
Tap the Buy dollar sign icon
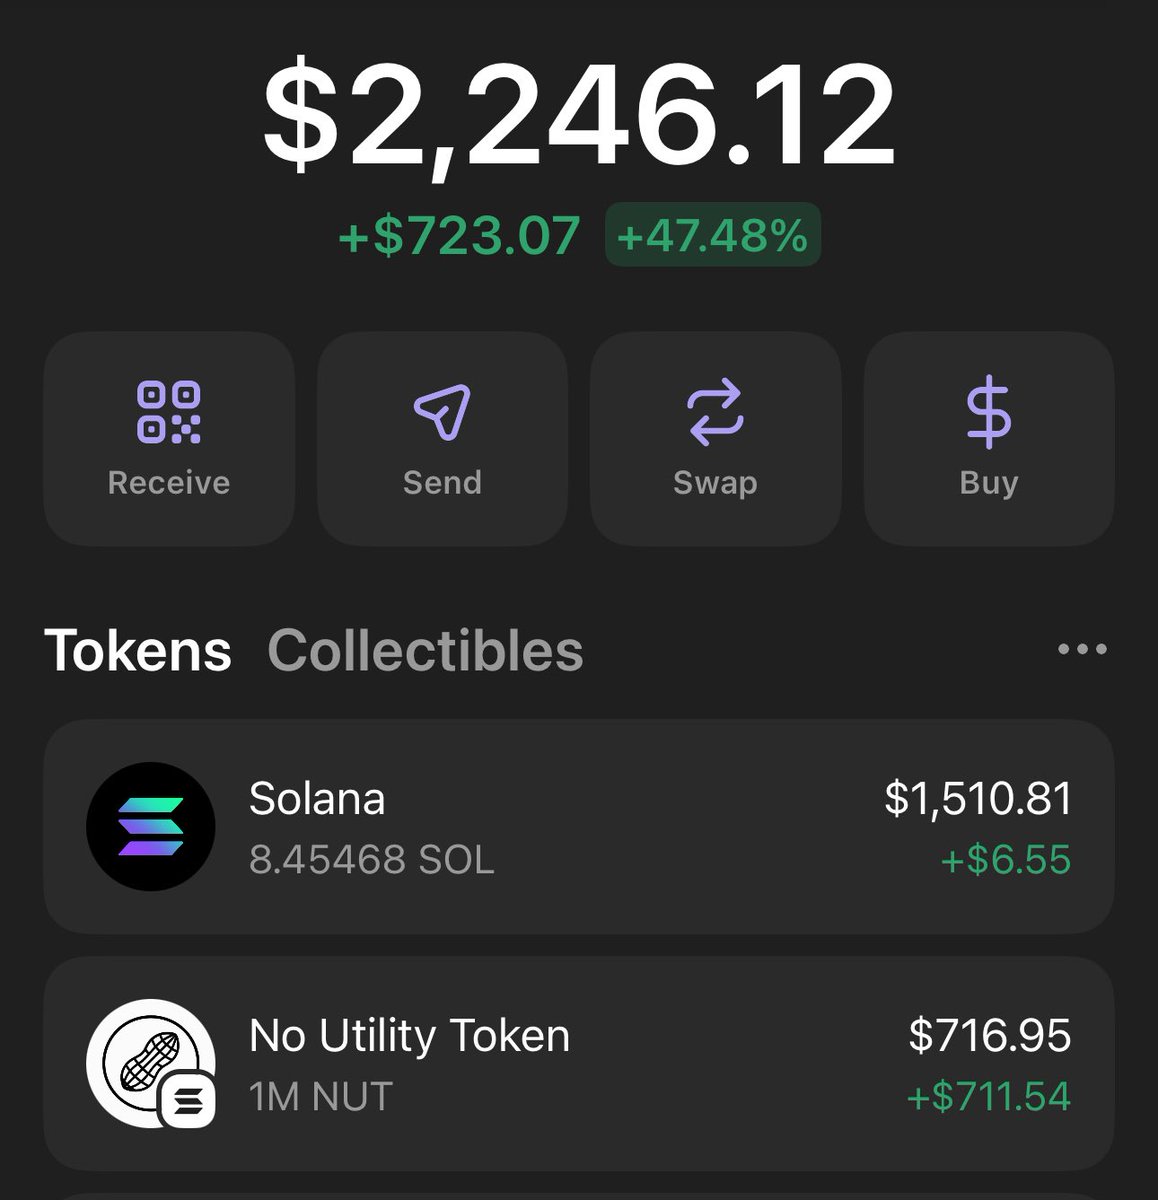click(x=988, y=411)
